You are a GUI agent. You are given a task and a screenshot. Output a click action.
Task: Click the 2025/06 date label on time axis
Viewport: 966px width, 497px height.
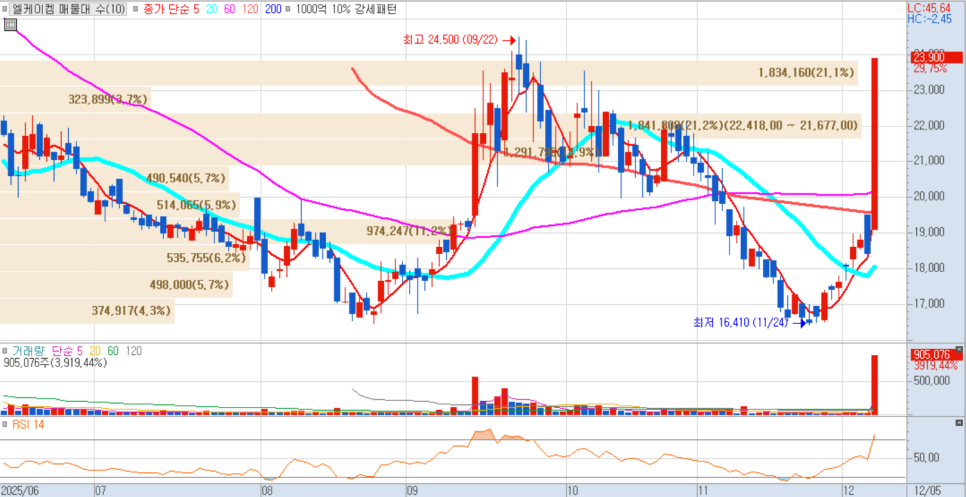click(20, 491)
